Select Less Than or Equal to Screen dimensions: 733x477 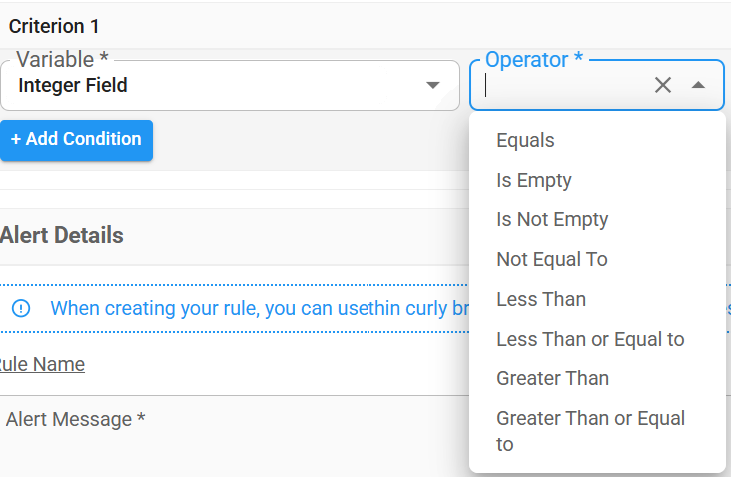tap(590, 339)
